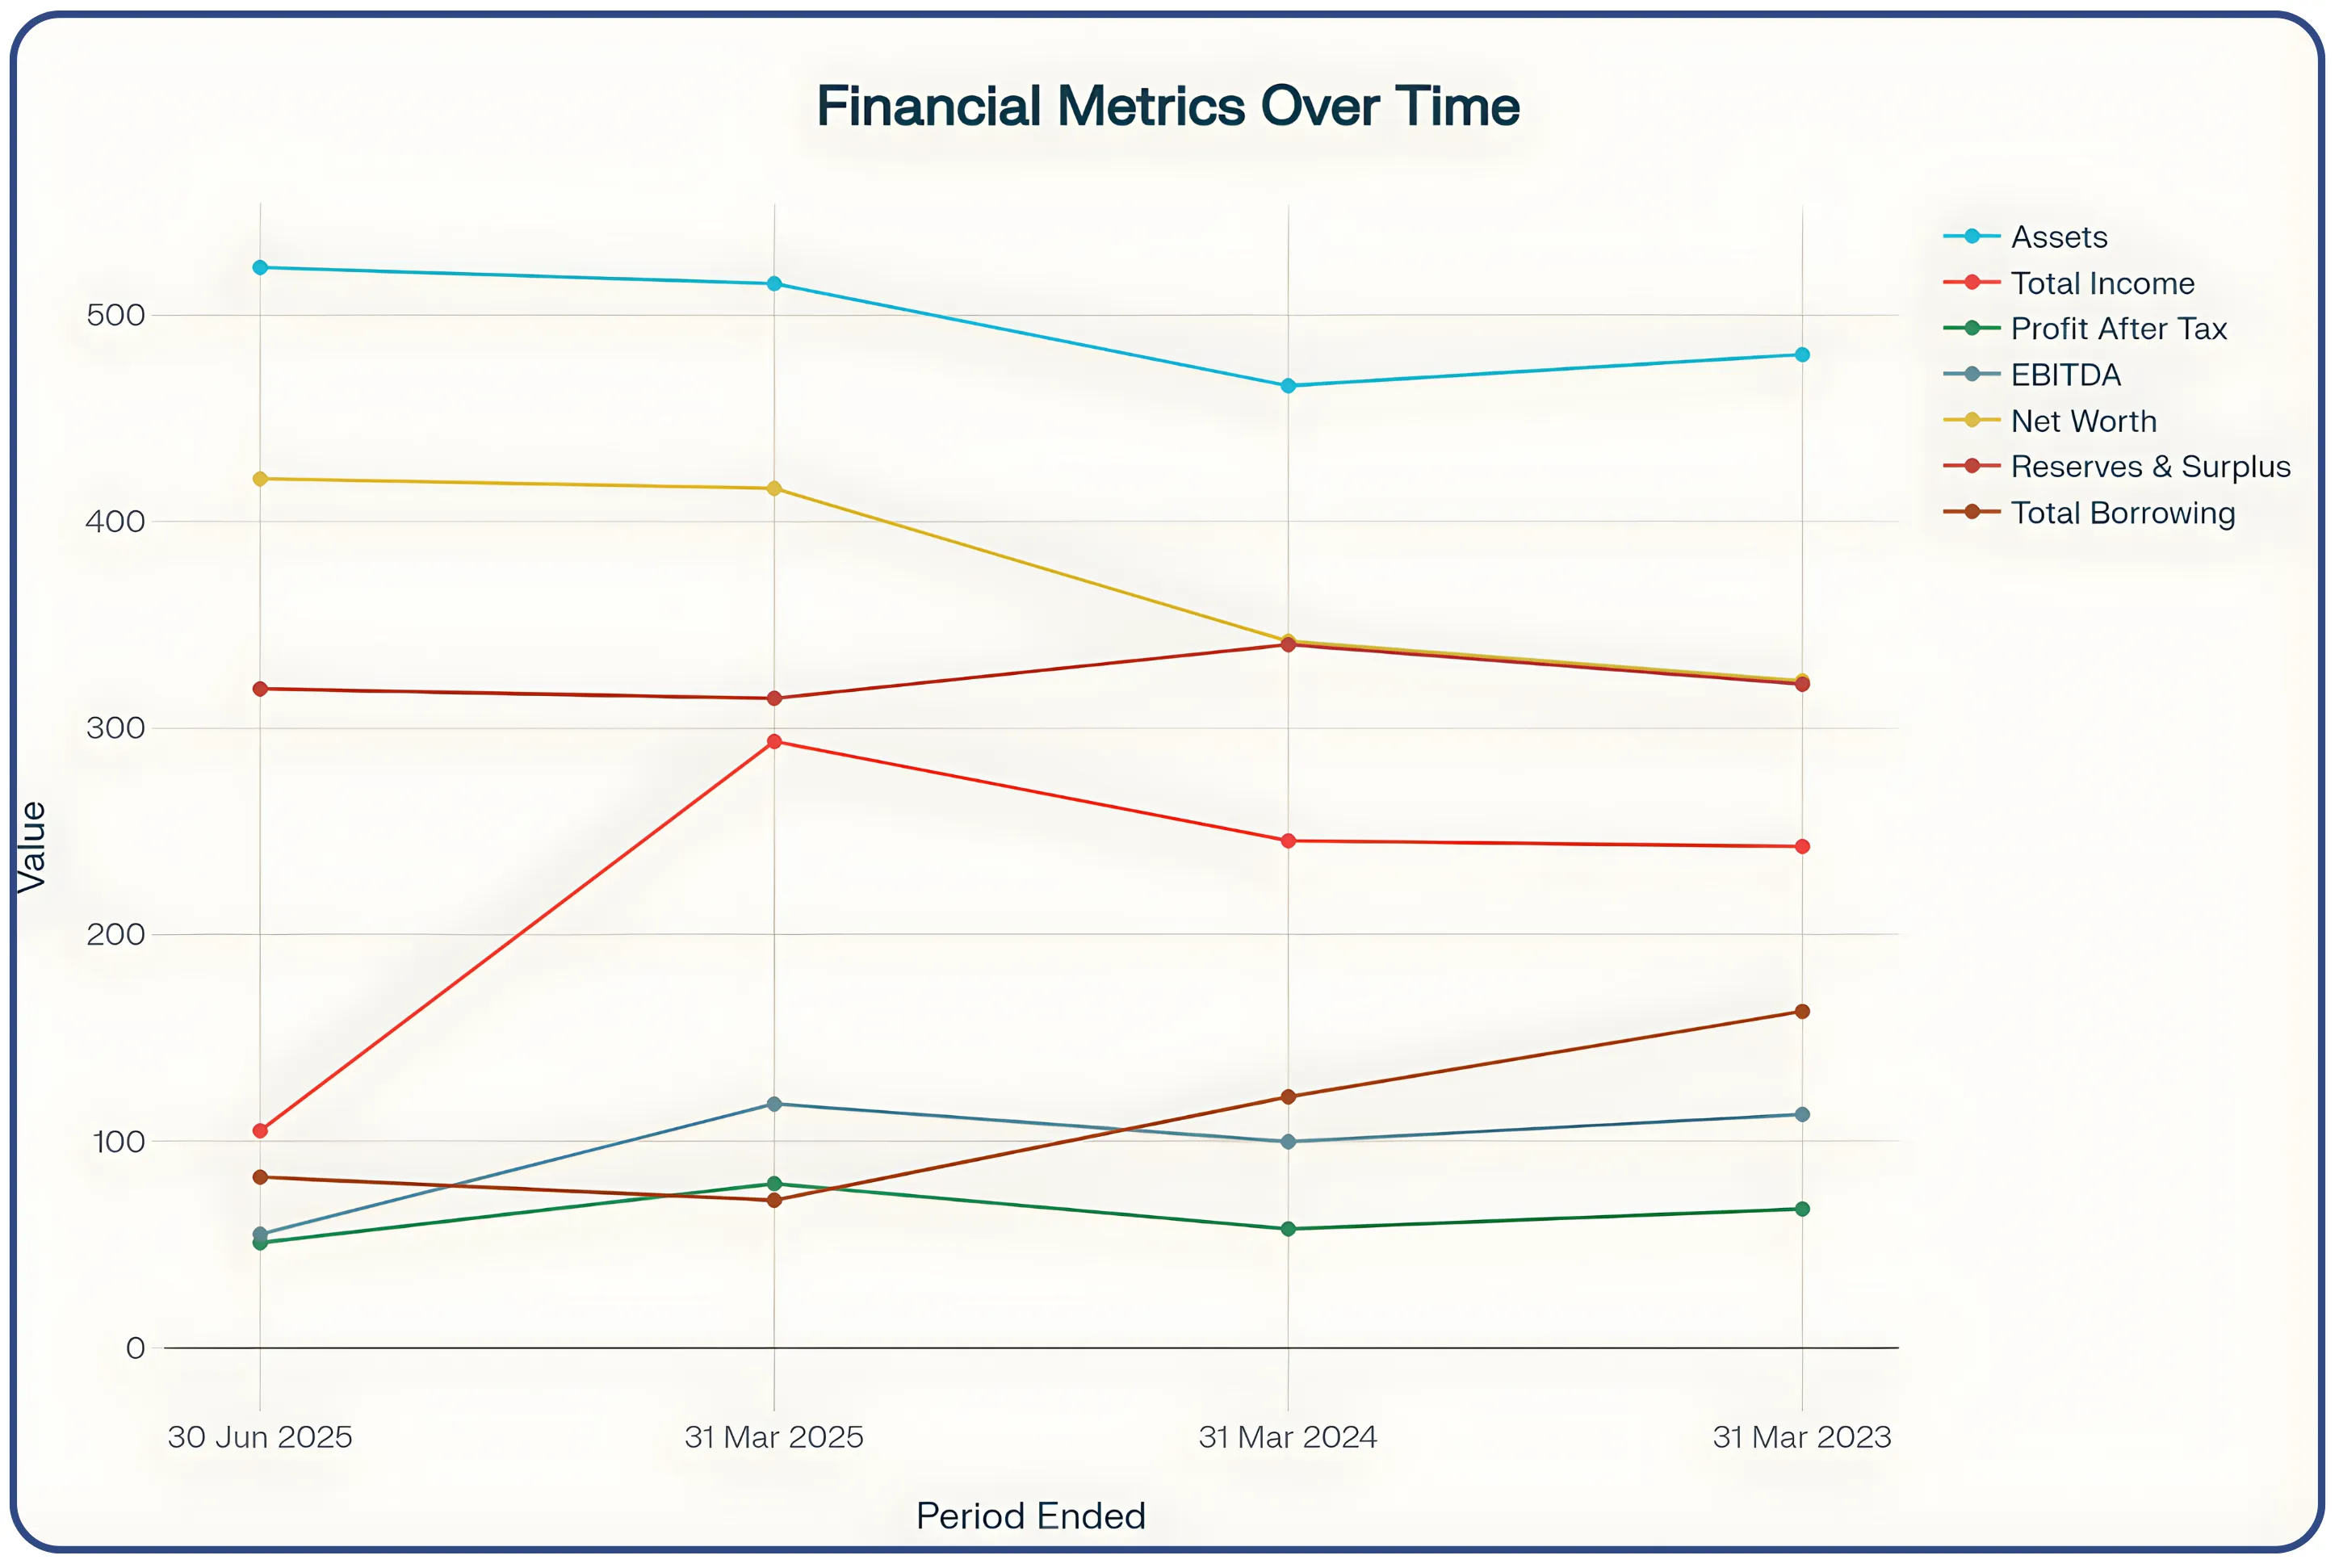2339x1568 pixels.
Task: Click the Period Ended axis title
Action: pos(1030,1516)
